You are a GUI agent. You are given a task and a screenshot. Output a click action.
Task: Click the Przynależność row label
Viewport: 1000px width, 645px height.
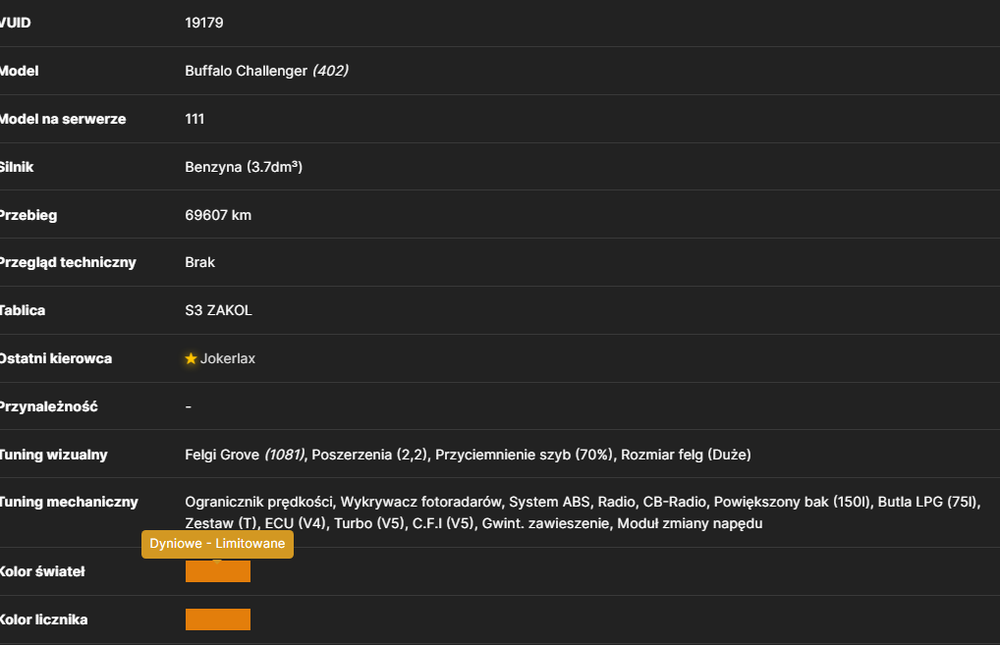point(48,407)
